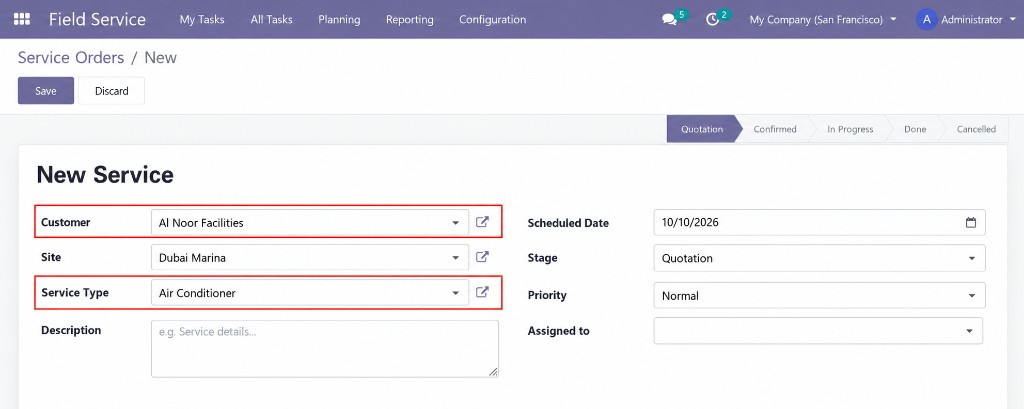The width and height of the screenshot is (1024, 409).
Task: Open the Assigned to dropdown
Action: (818, 331)
